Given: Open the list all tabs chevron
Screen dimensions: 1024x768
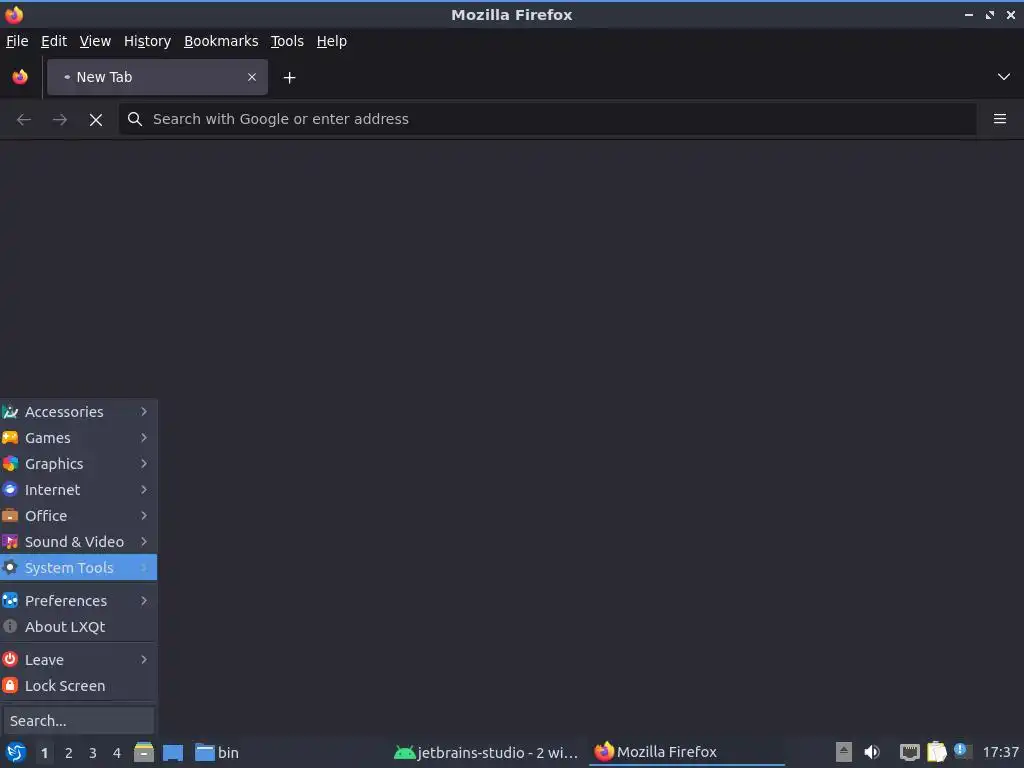Looking at the screenshot, I should pos(1004,77).
